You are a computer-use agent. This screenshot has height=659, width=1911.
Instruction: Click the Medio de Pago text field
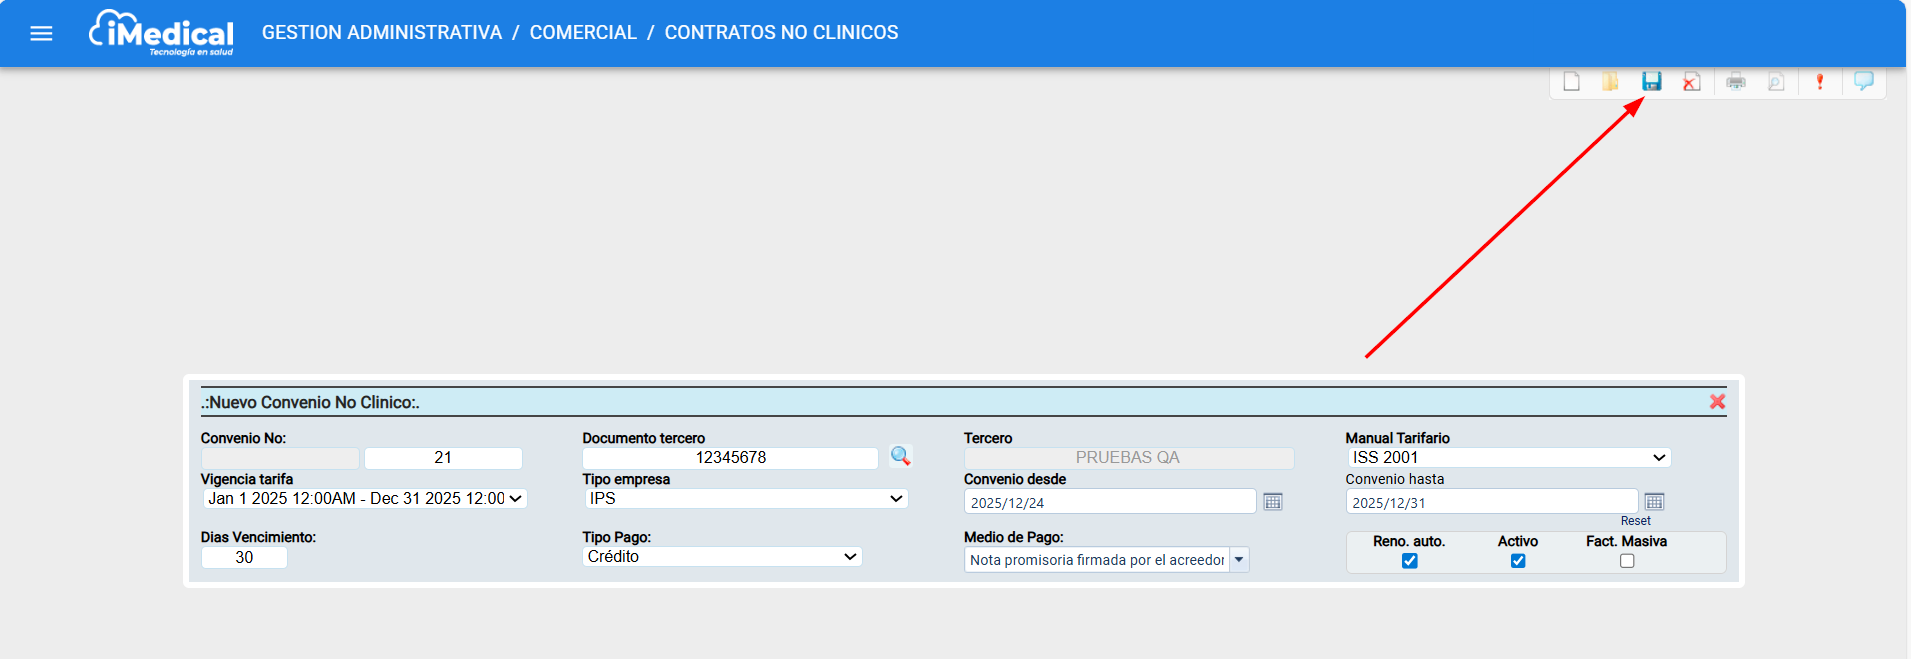[1097, 560]
